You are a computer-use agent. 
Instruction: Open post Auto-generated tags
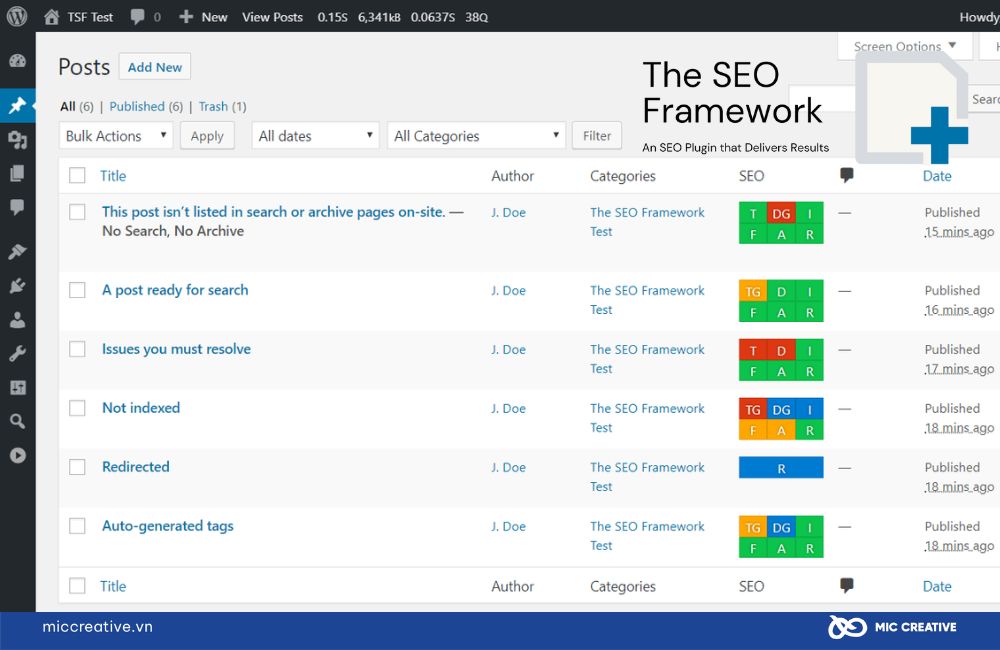pos(168,526)
